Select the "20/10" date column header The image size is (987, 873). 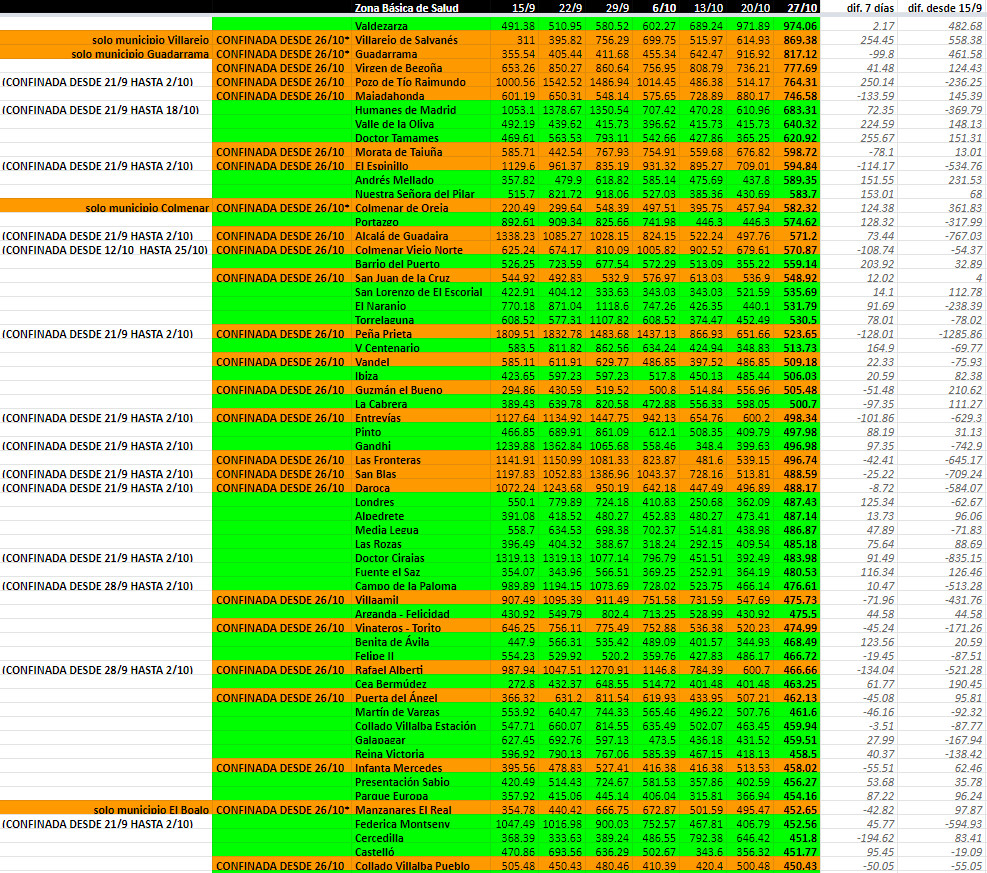tap(755, 8)
